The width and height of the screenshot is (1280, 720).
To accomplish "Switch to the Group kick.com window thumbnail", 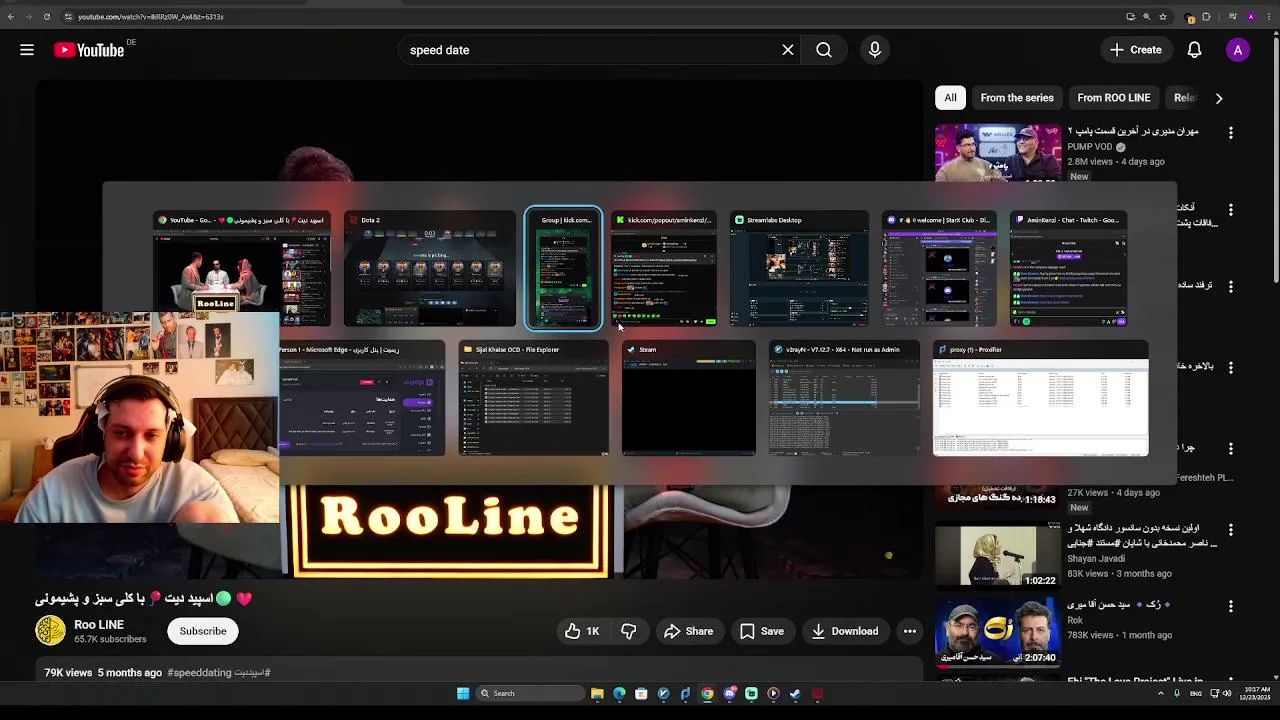I will click(564, 268).
